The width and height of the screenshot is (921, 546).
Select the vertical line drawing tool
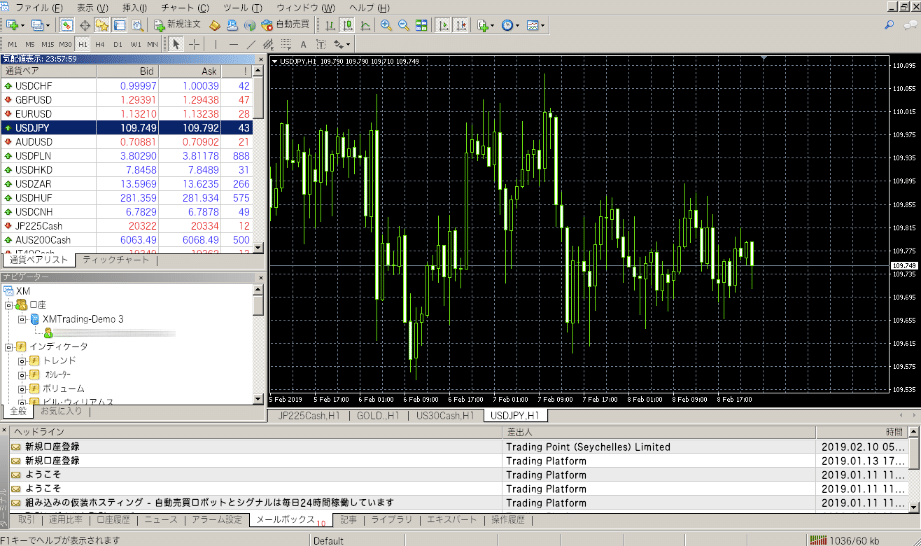click(216, 44)
